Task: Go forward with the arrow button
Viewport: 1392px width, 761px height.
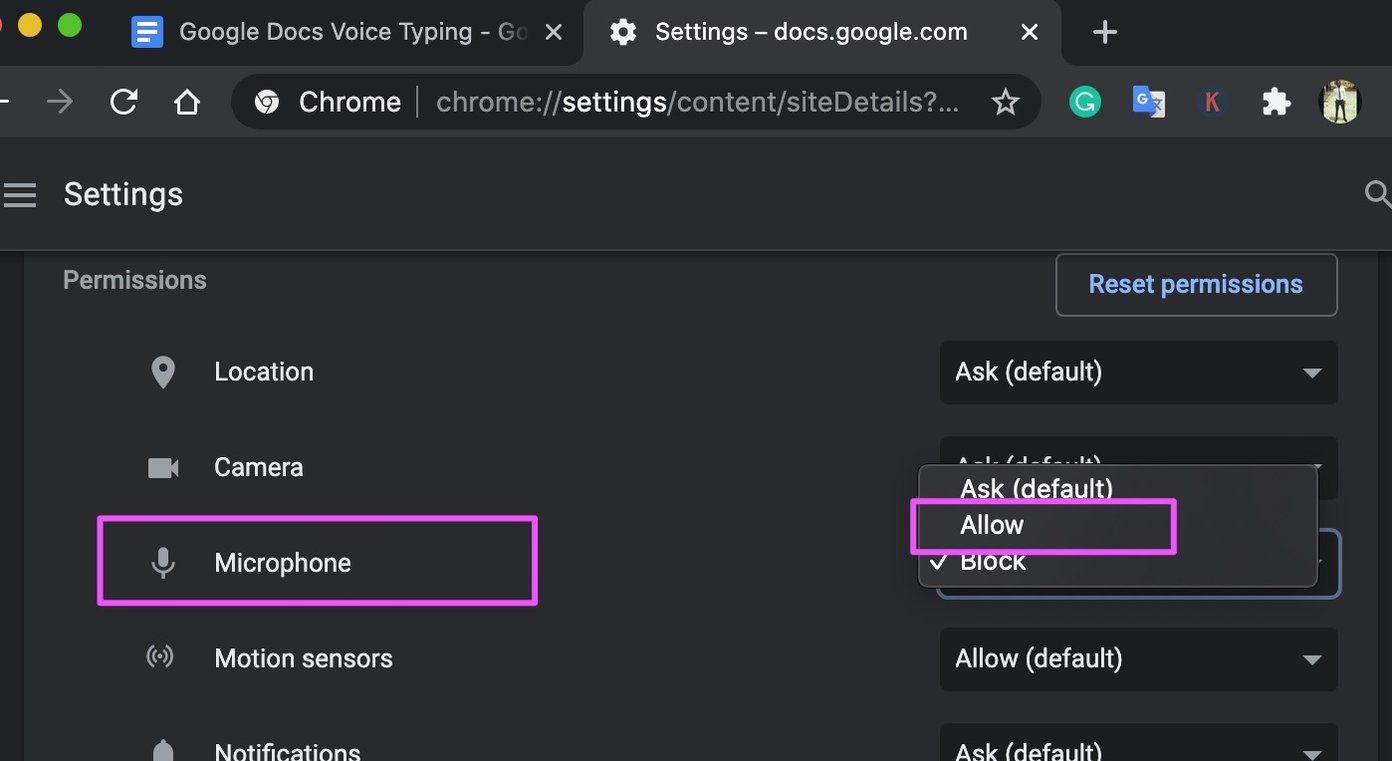Action: (x=60, y=101)
